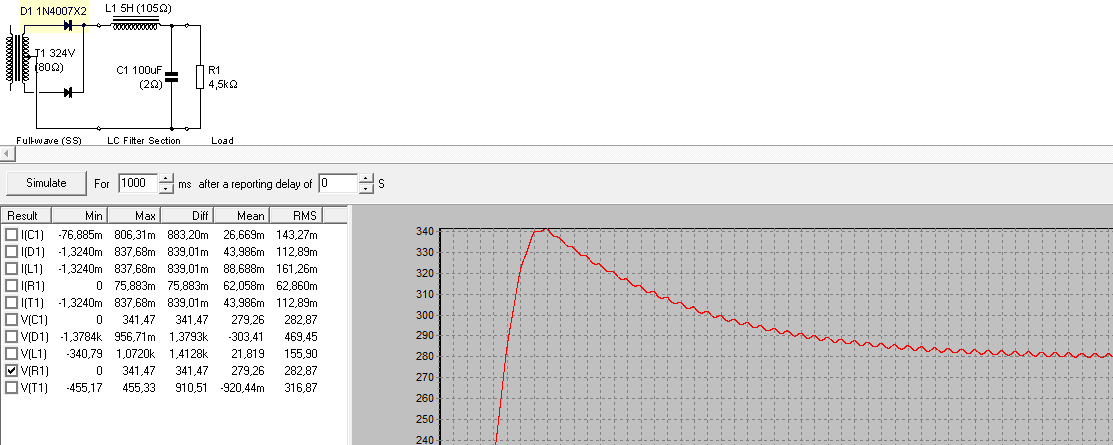Screen dimensions: 1113x445
Task: Click the T1 324V transformer label
Action: [54, 53]
